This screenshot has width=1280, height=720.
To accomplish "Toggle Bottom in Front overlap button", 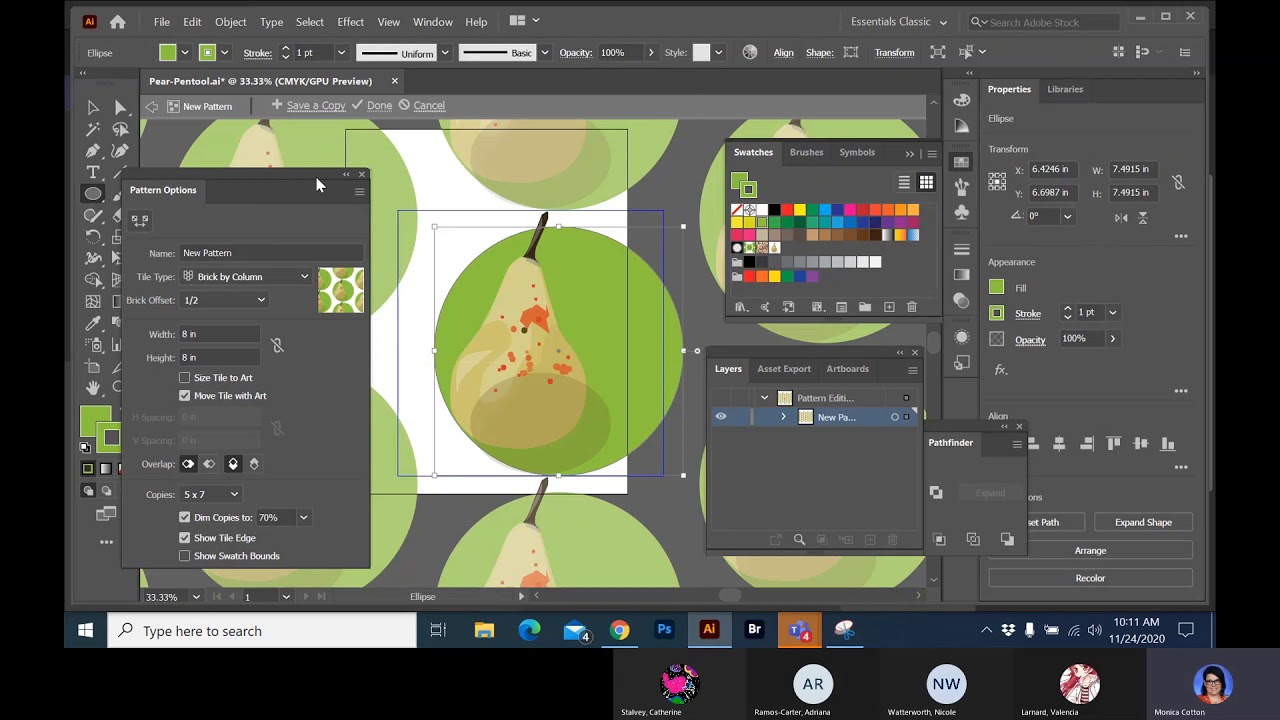I will 254,464.
